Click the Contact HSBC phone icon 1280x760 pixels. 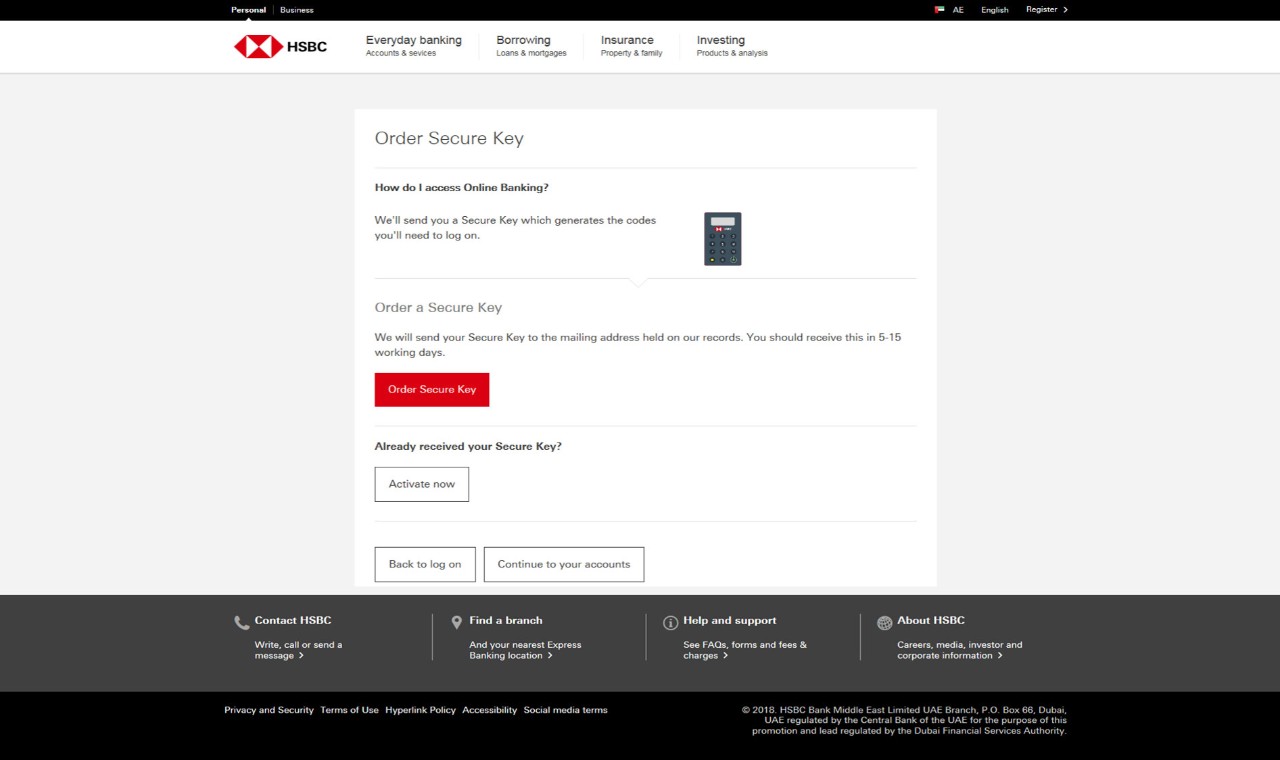(x=242, y=623)
